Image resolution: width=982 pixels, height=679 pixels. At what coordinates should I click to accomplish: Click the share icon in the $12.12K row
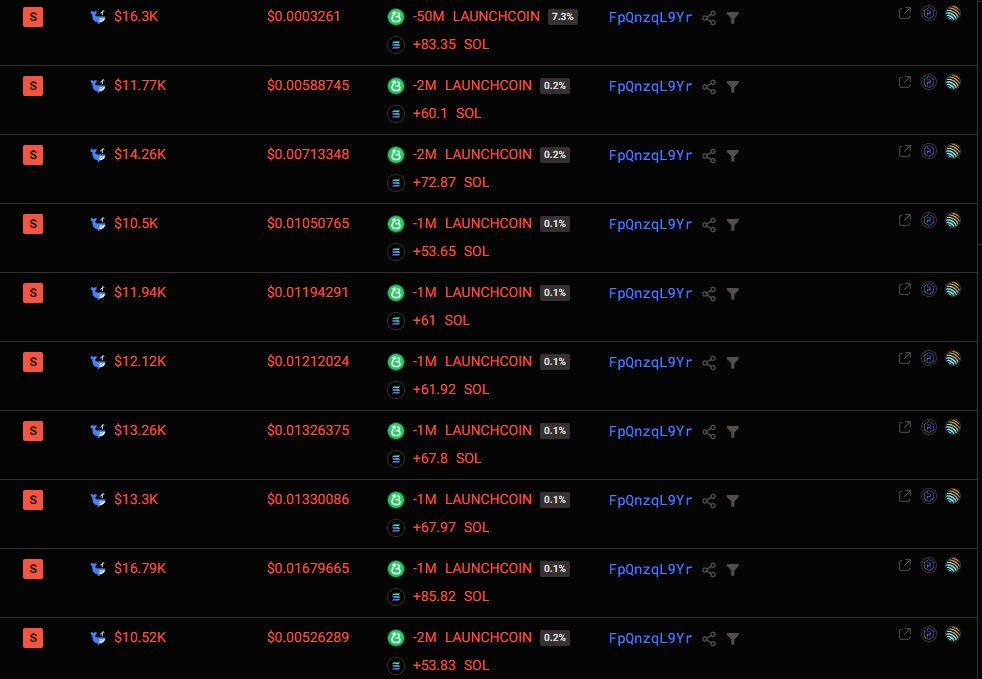[709, 362]
